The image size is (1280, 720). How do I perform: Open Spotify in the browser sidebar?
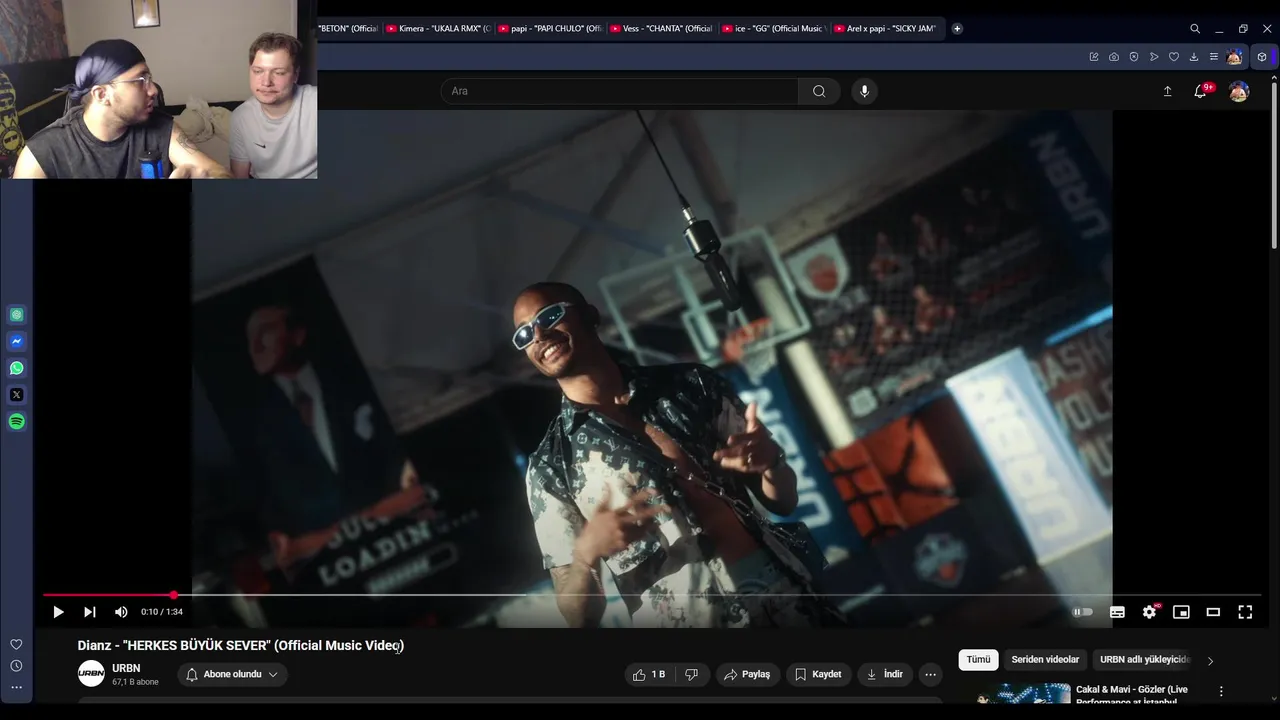pyautogui.click(x=17, y=422)
